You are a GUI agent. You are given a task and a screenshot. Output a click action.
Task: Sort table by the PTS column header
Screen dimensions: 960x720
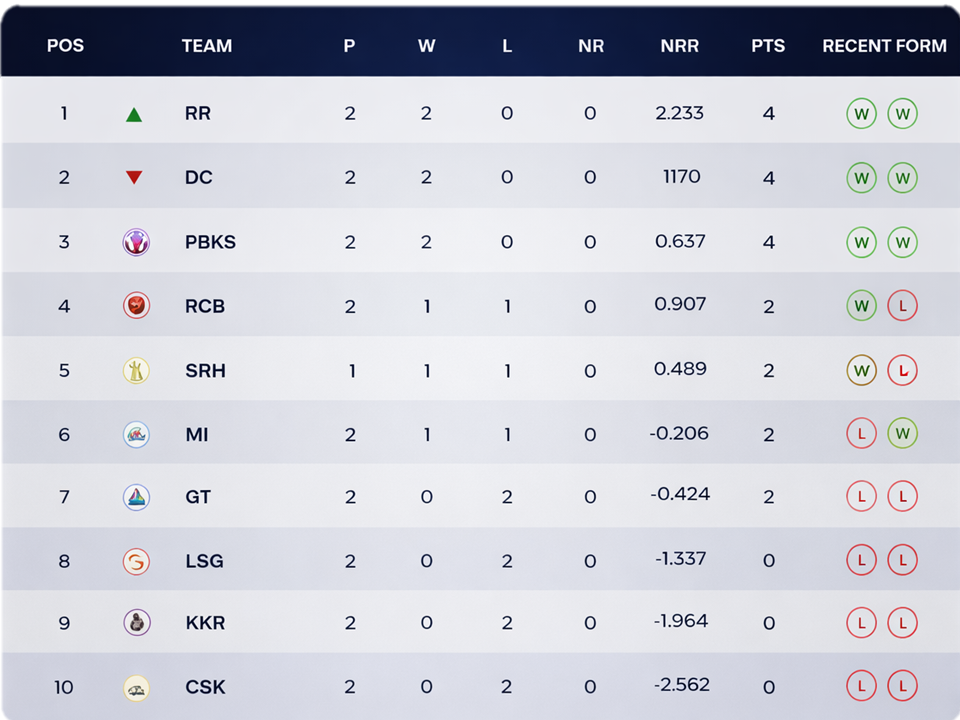(x=768, y=46)
